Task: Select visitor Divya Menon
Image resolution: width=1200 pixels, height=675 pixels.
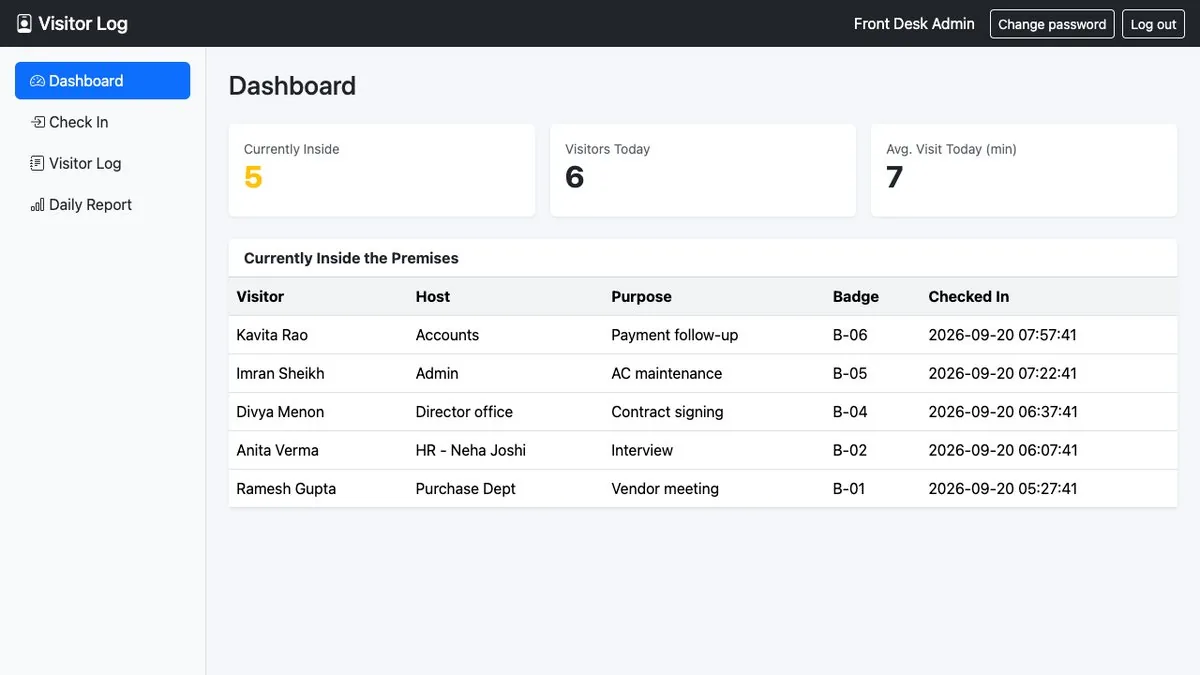Action: 280,412
